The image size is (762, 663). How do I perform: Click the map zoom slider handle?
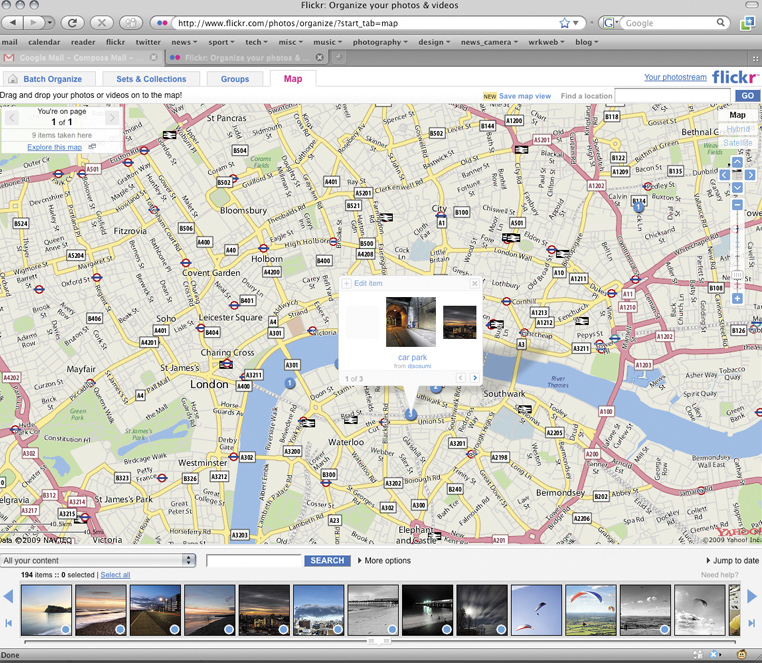tap(737, 275)
